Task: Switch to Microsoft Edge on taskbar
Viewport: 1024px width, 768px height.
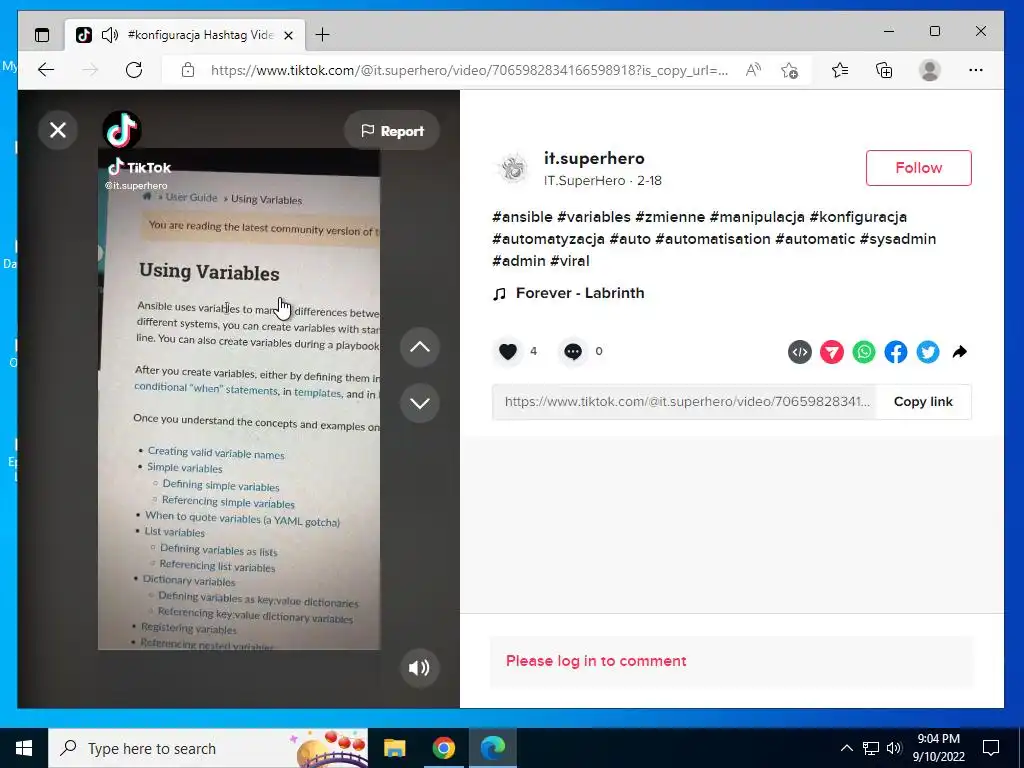Action: click(x=493, y=748)
